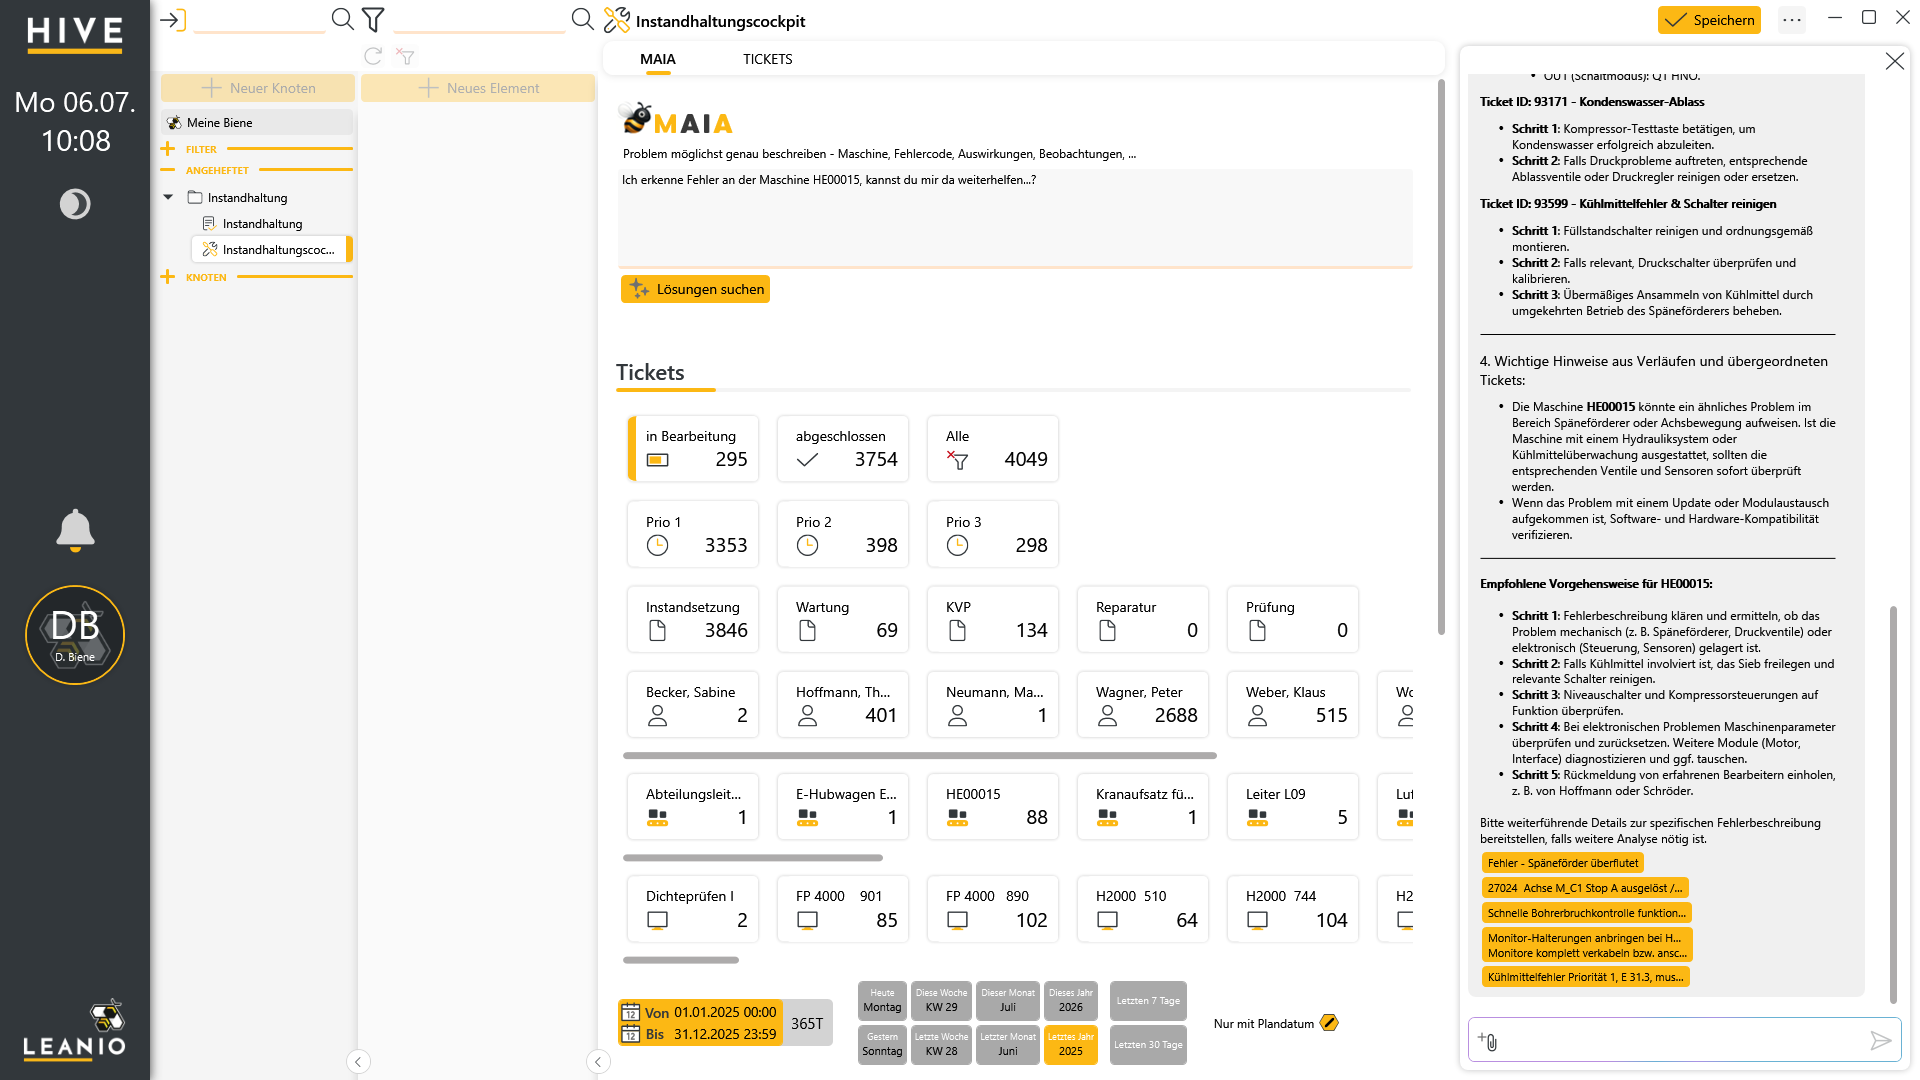Select the 'in Bearbeitung' ticket tile
1920x1080 pixels.
pyautogui.click(x=693, y=448)
